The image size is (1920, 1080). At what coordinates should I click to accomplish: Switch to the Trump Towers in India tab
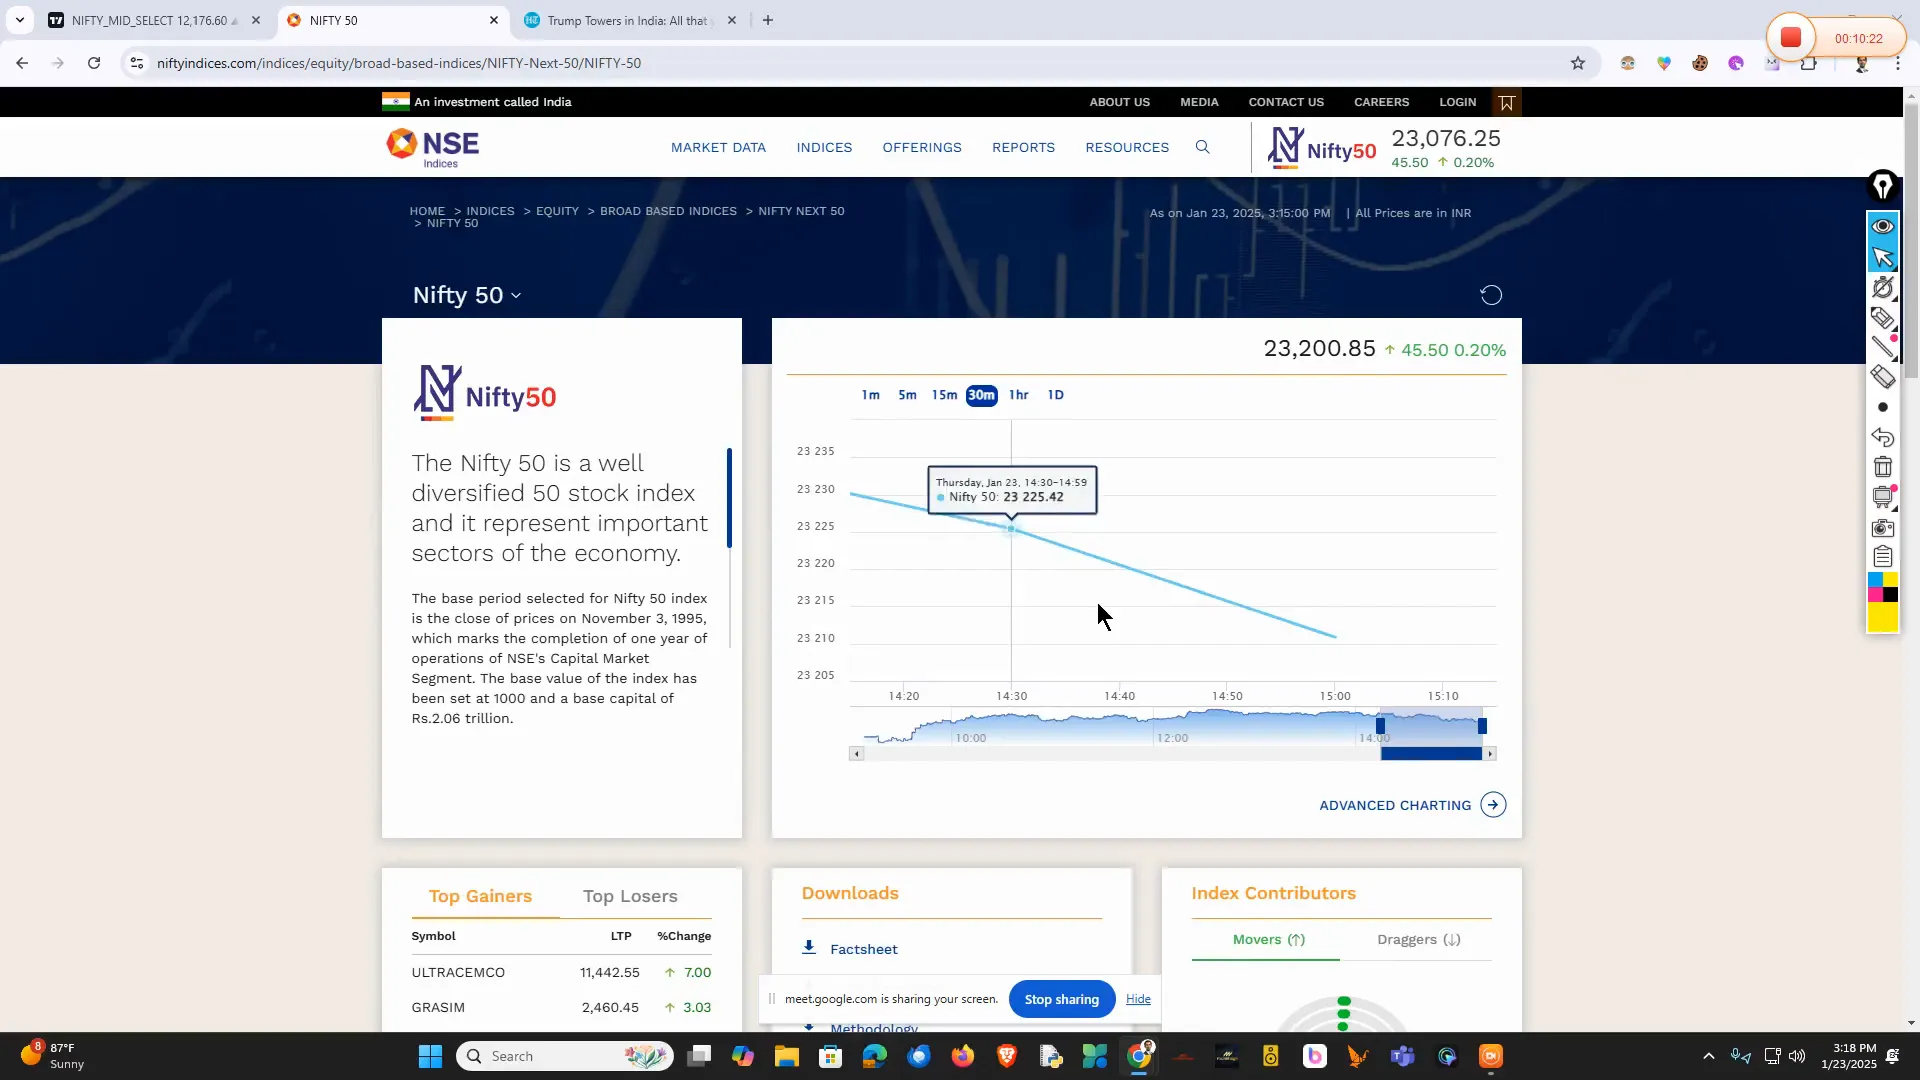pyautogui.click(x=625, y=20)
